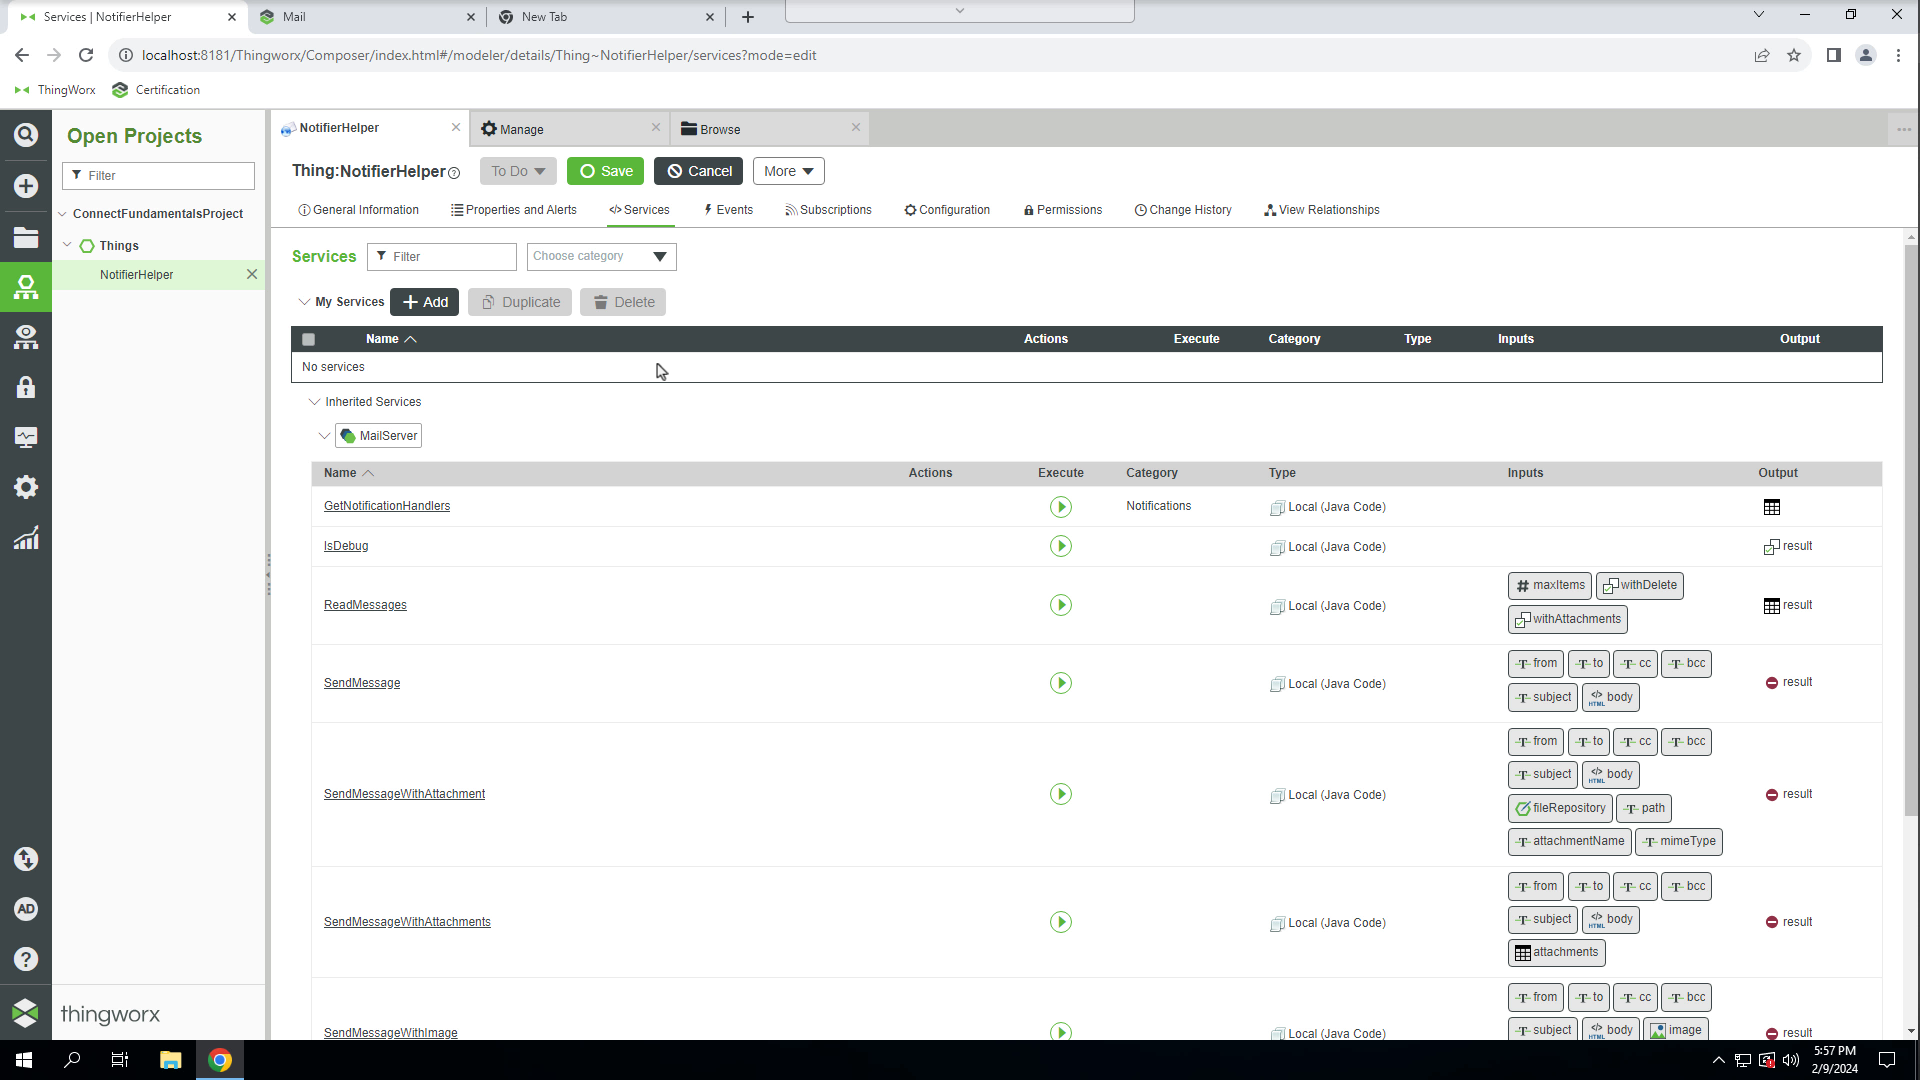Open the Import/Export icon in sidebar
1920x1080 pixels.
point(26,859)
